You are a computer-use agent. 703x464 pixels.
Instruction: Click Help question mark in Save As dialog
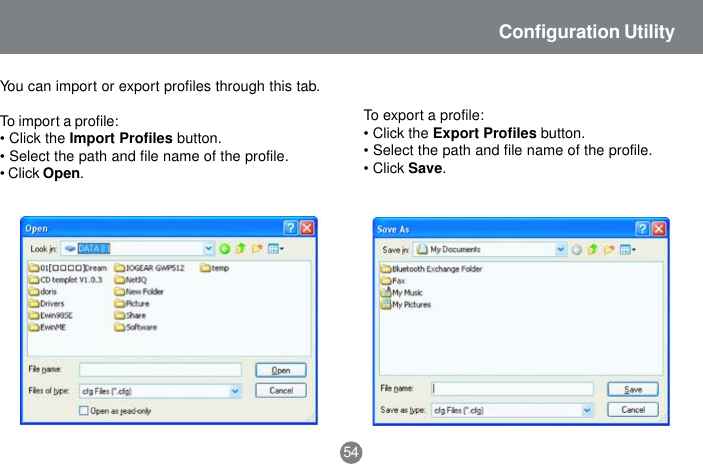[x=642, y=229]
